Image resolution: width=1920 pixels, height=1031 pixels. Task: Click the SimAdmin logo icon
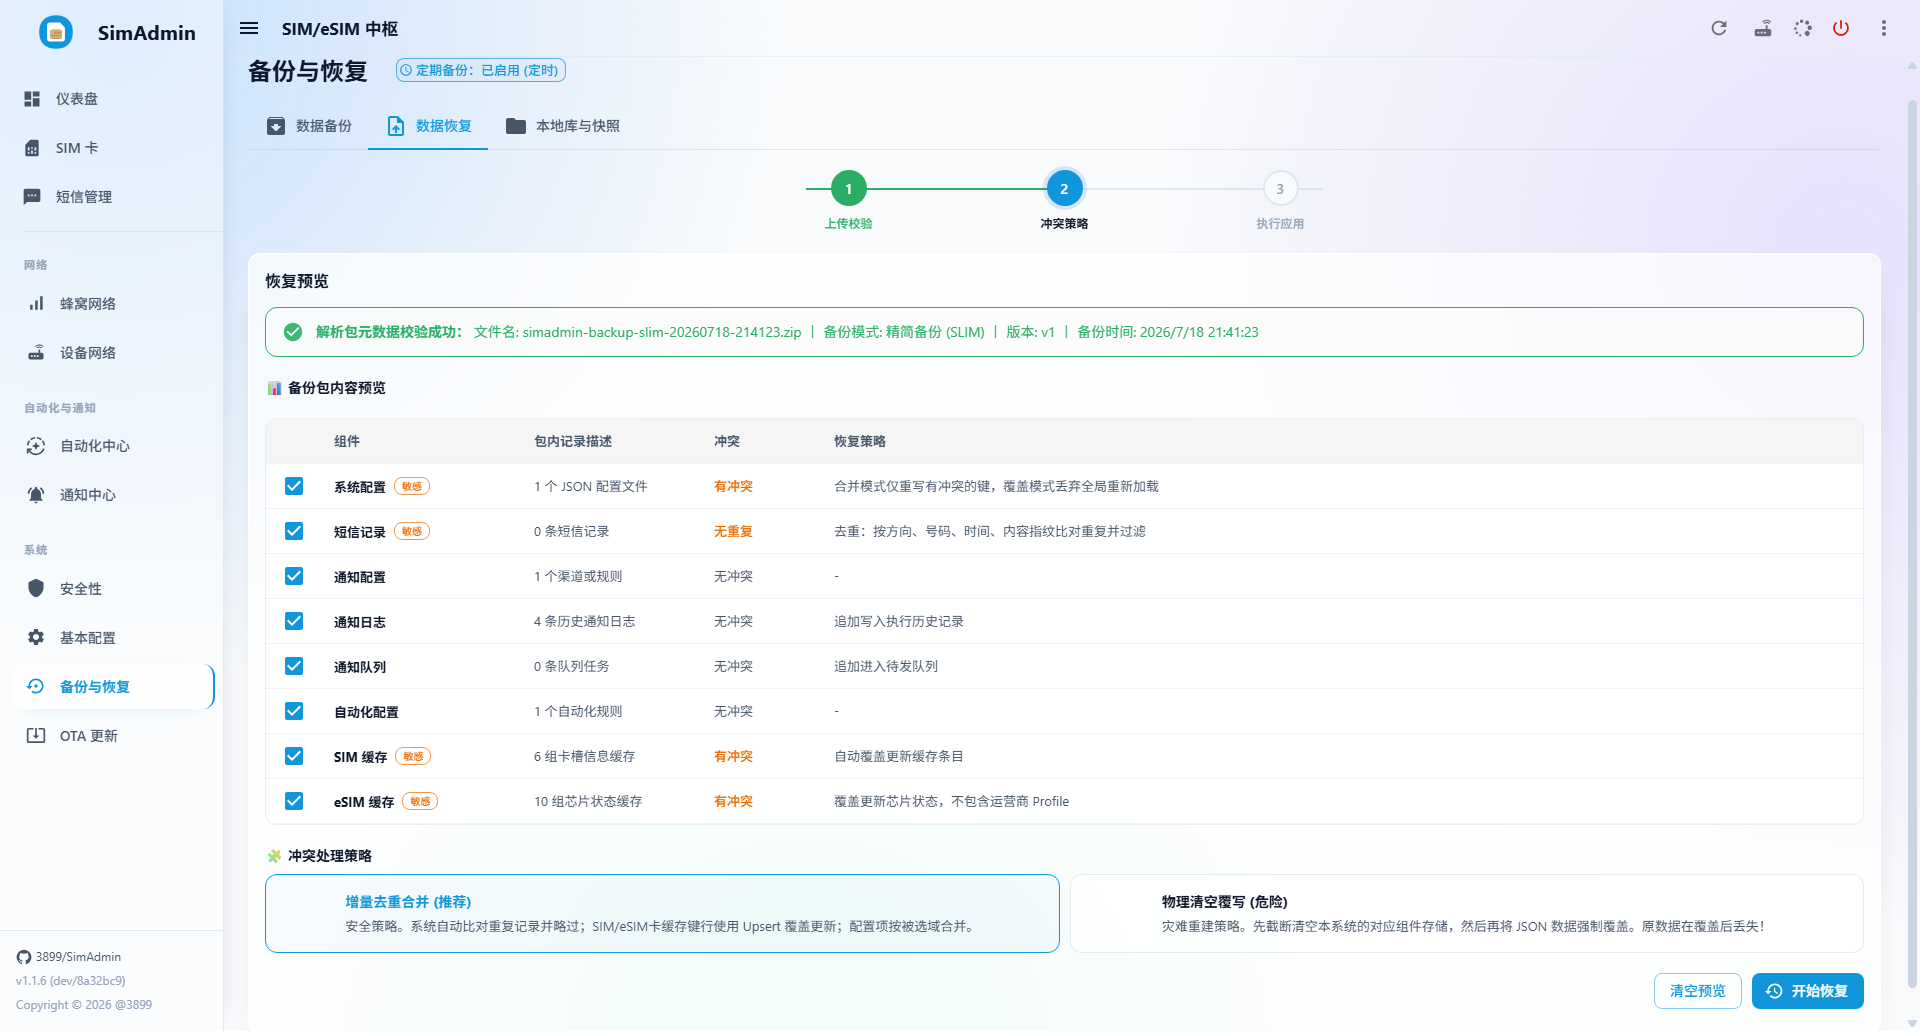click(56, 32)
